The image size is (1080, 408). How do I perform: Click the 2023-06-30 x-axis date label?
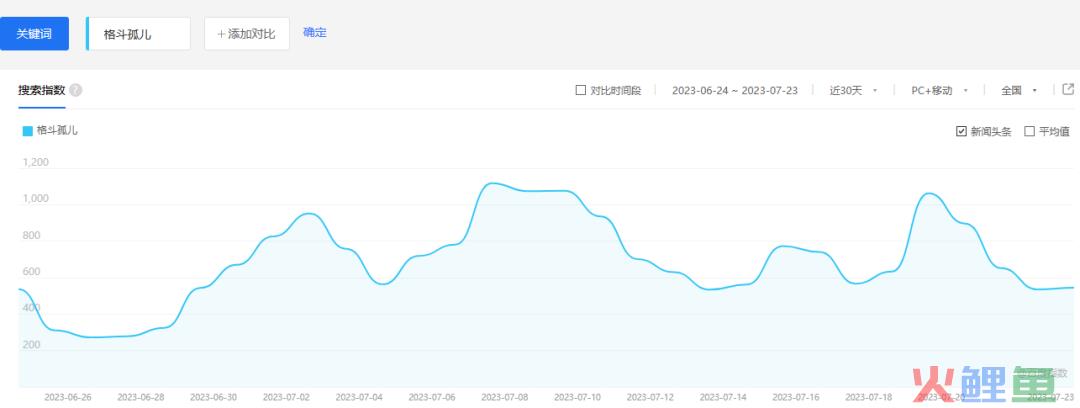(214, 398)
